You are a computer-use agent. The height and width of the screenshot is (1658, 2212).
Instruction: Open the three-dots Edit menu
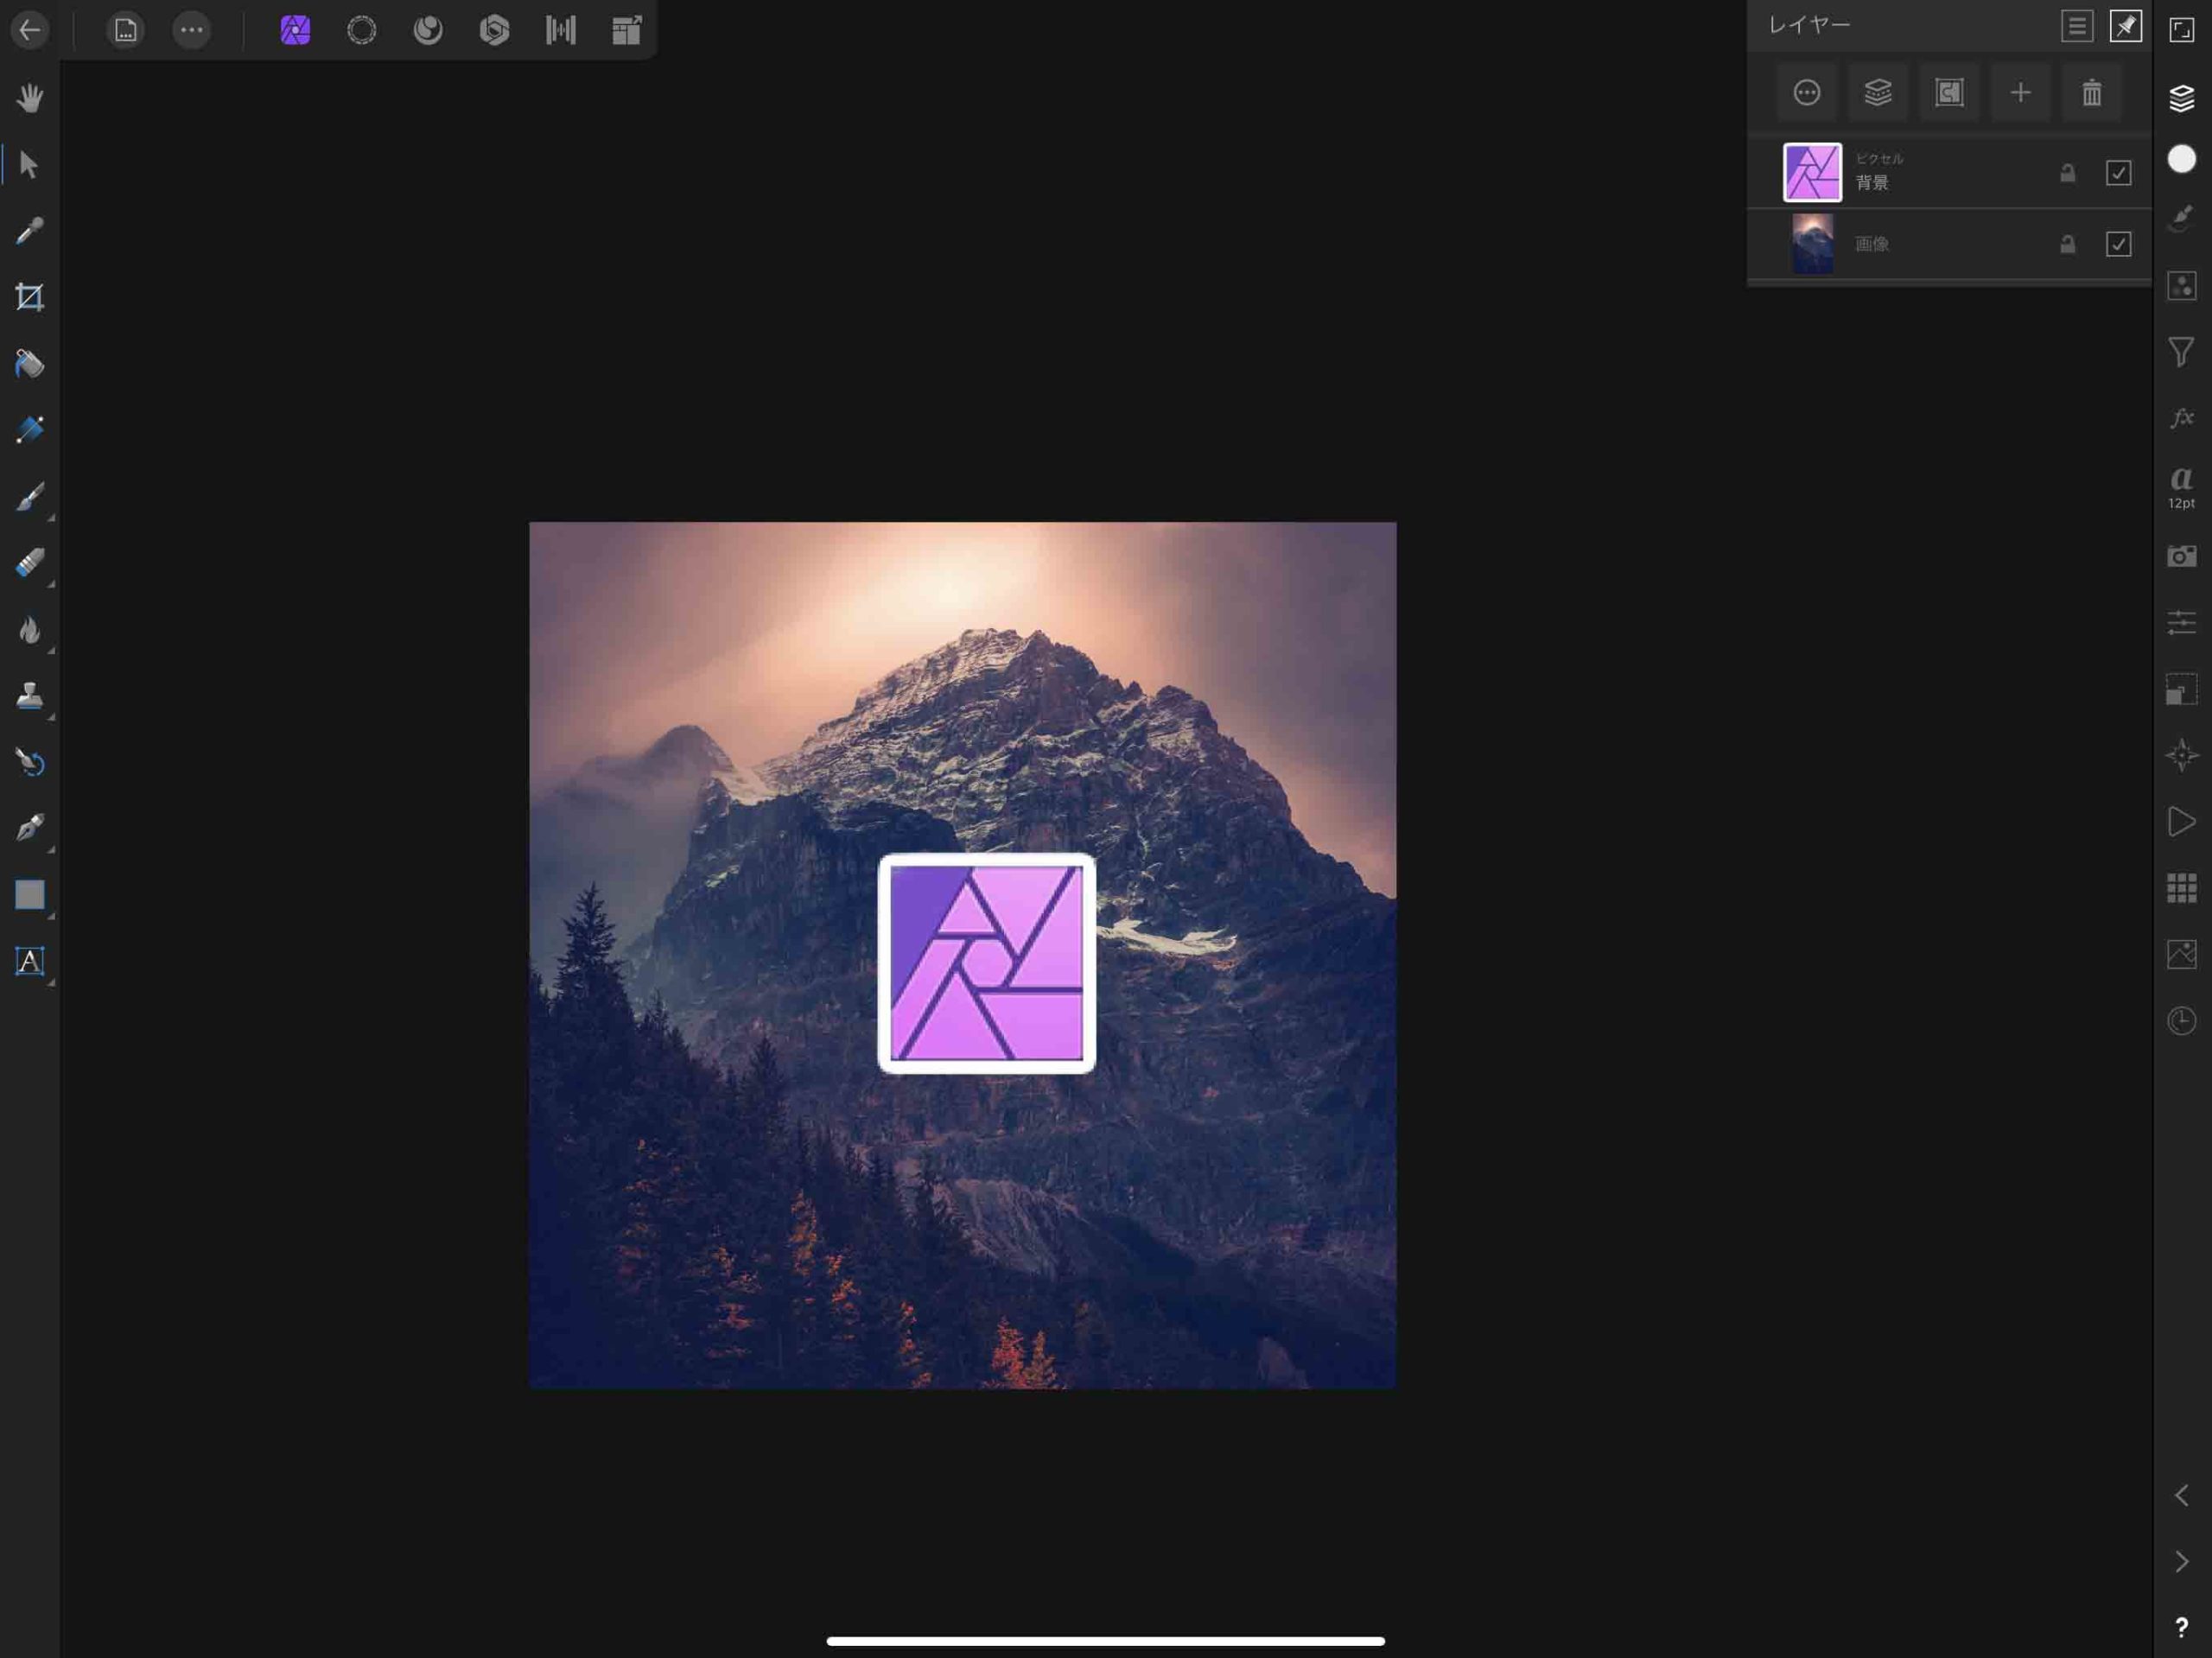tap(192, 30)
